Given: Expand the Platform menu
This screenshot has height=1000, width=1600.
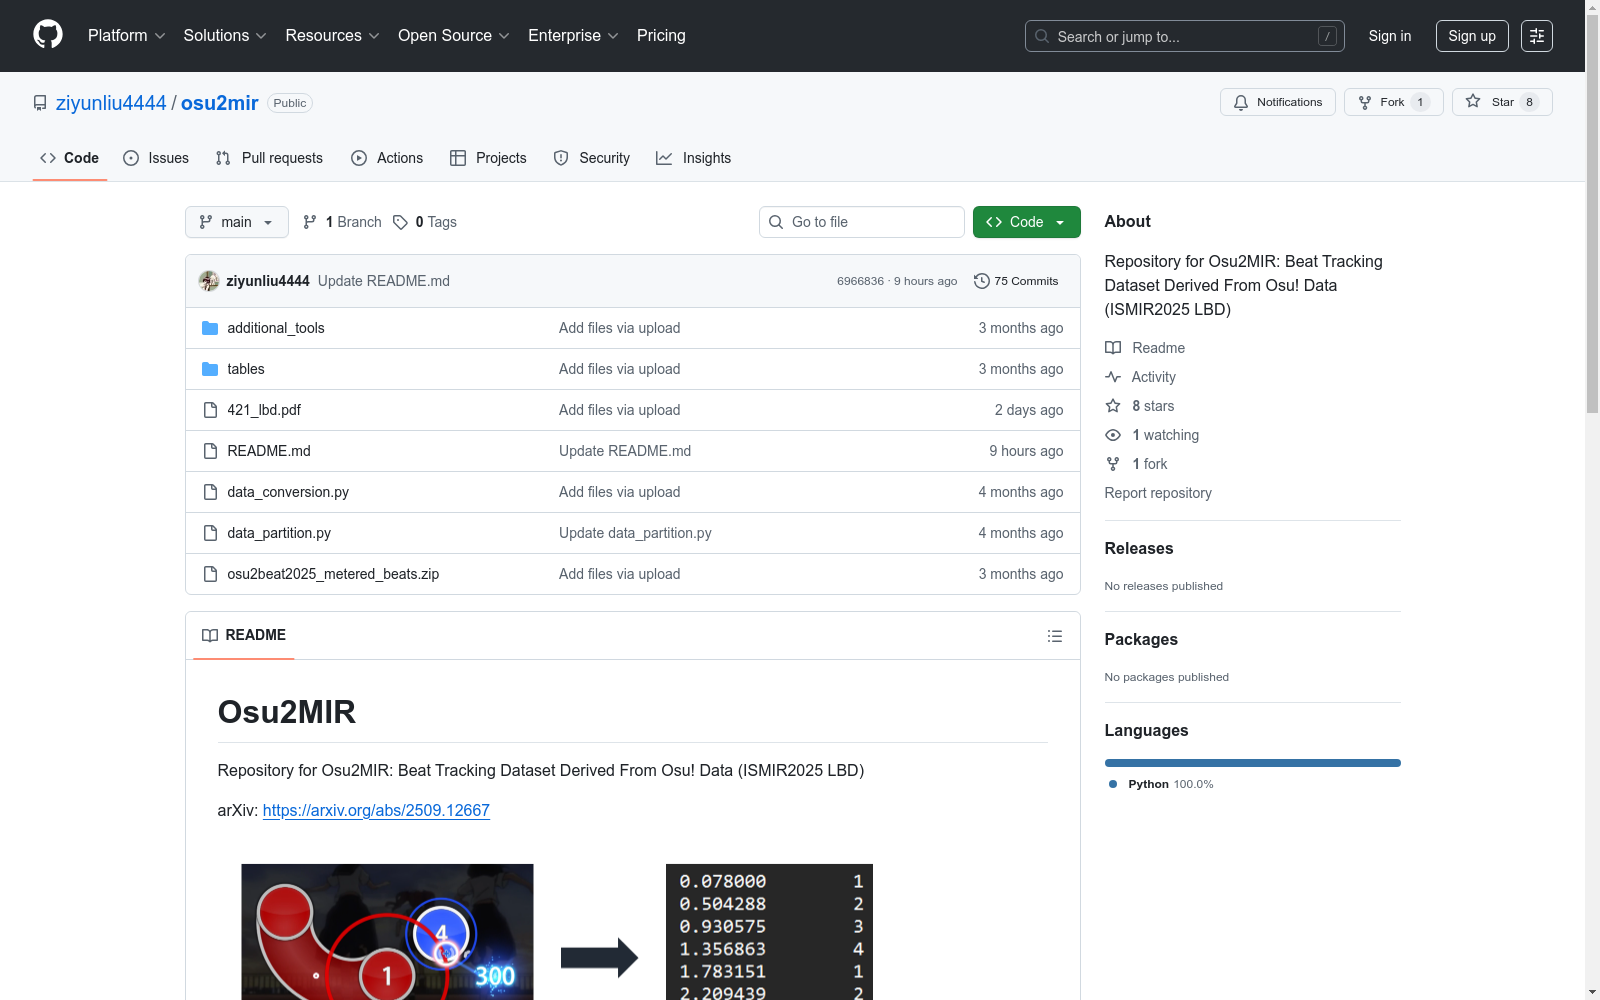Looking at the screenshot, I should click(126, 36).
